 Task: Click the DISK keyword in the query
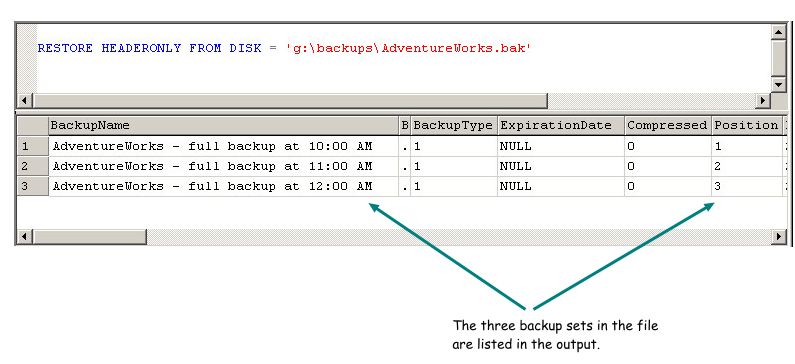coord(245,49)
